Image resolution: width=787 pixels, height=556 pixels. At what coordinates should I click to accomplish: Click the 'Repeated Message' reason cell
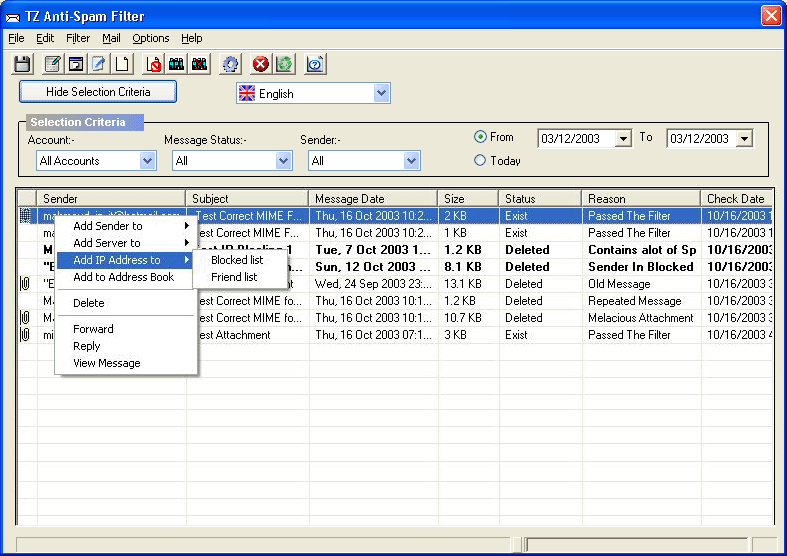(641, 301)
